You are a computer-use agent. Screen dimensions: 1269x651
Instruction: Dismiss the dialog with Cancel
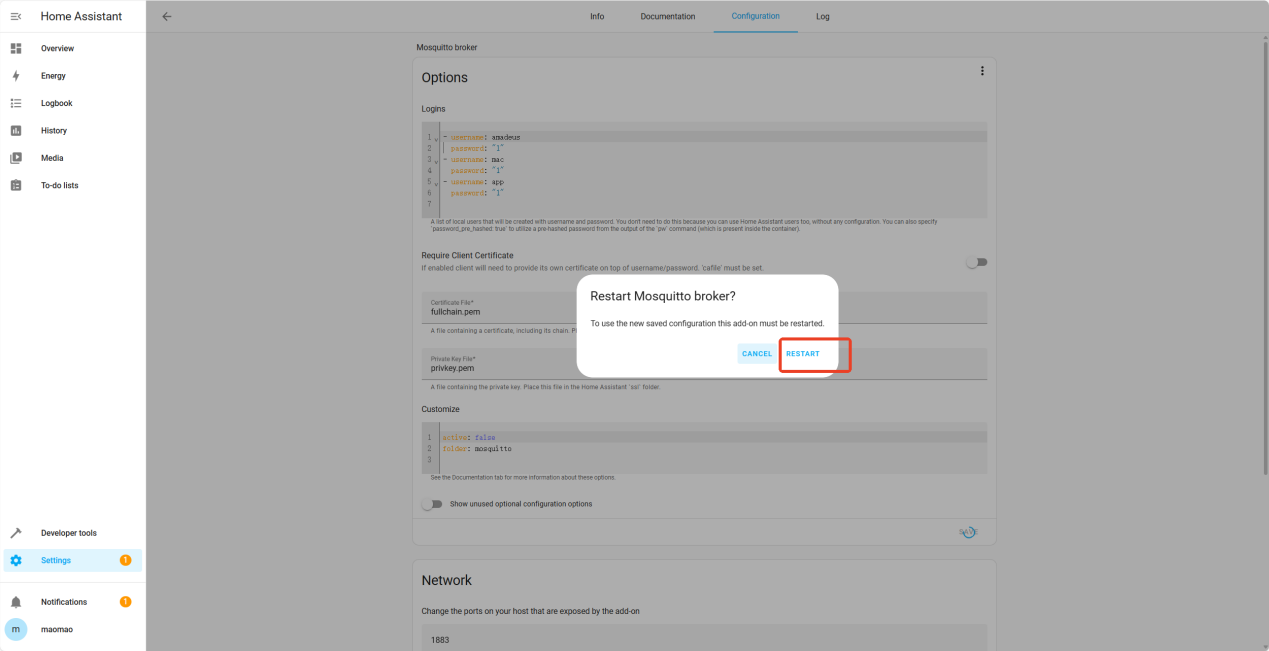click(757, 354)
